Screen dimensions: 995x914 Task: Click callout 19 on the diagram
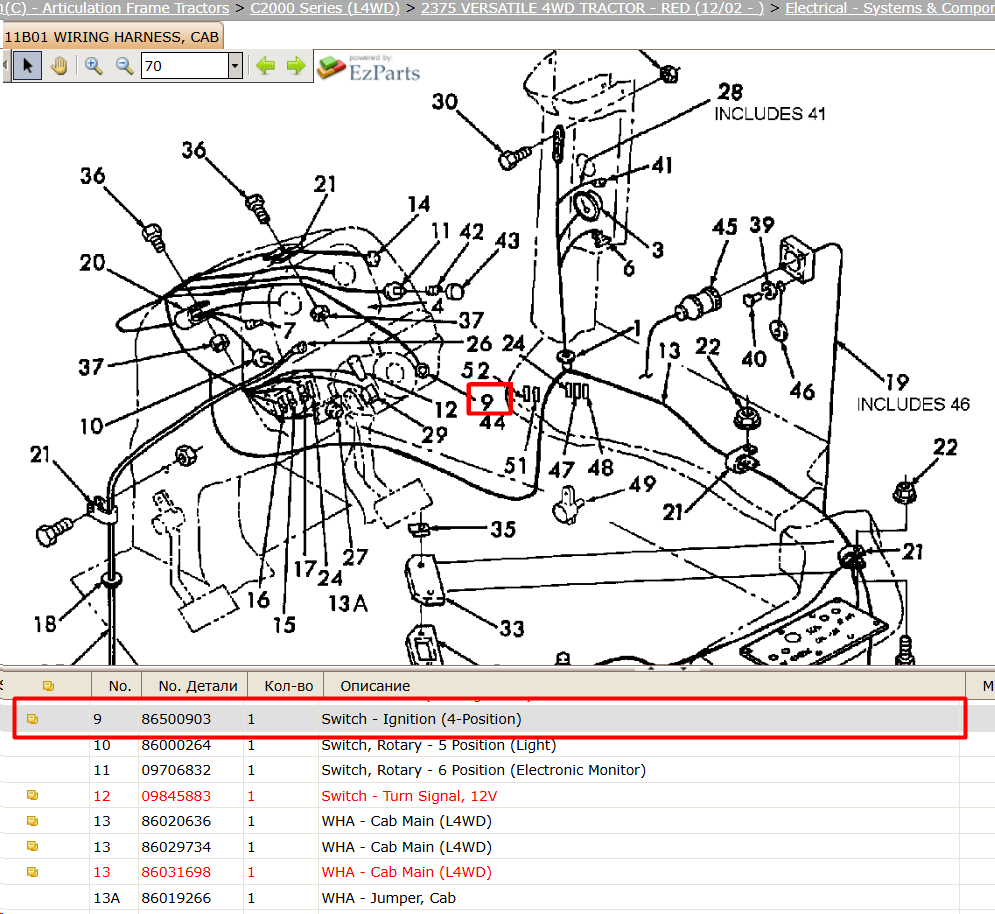click(x=897, y=382)
